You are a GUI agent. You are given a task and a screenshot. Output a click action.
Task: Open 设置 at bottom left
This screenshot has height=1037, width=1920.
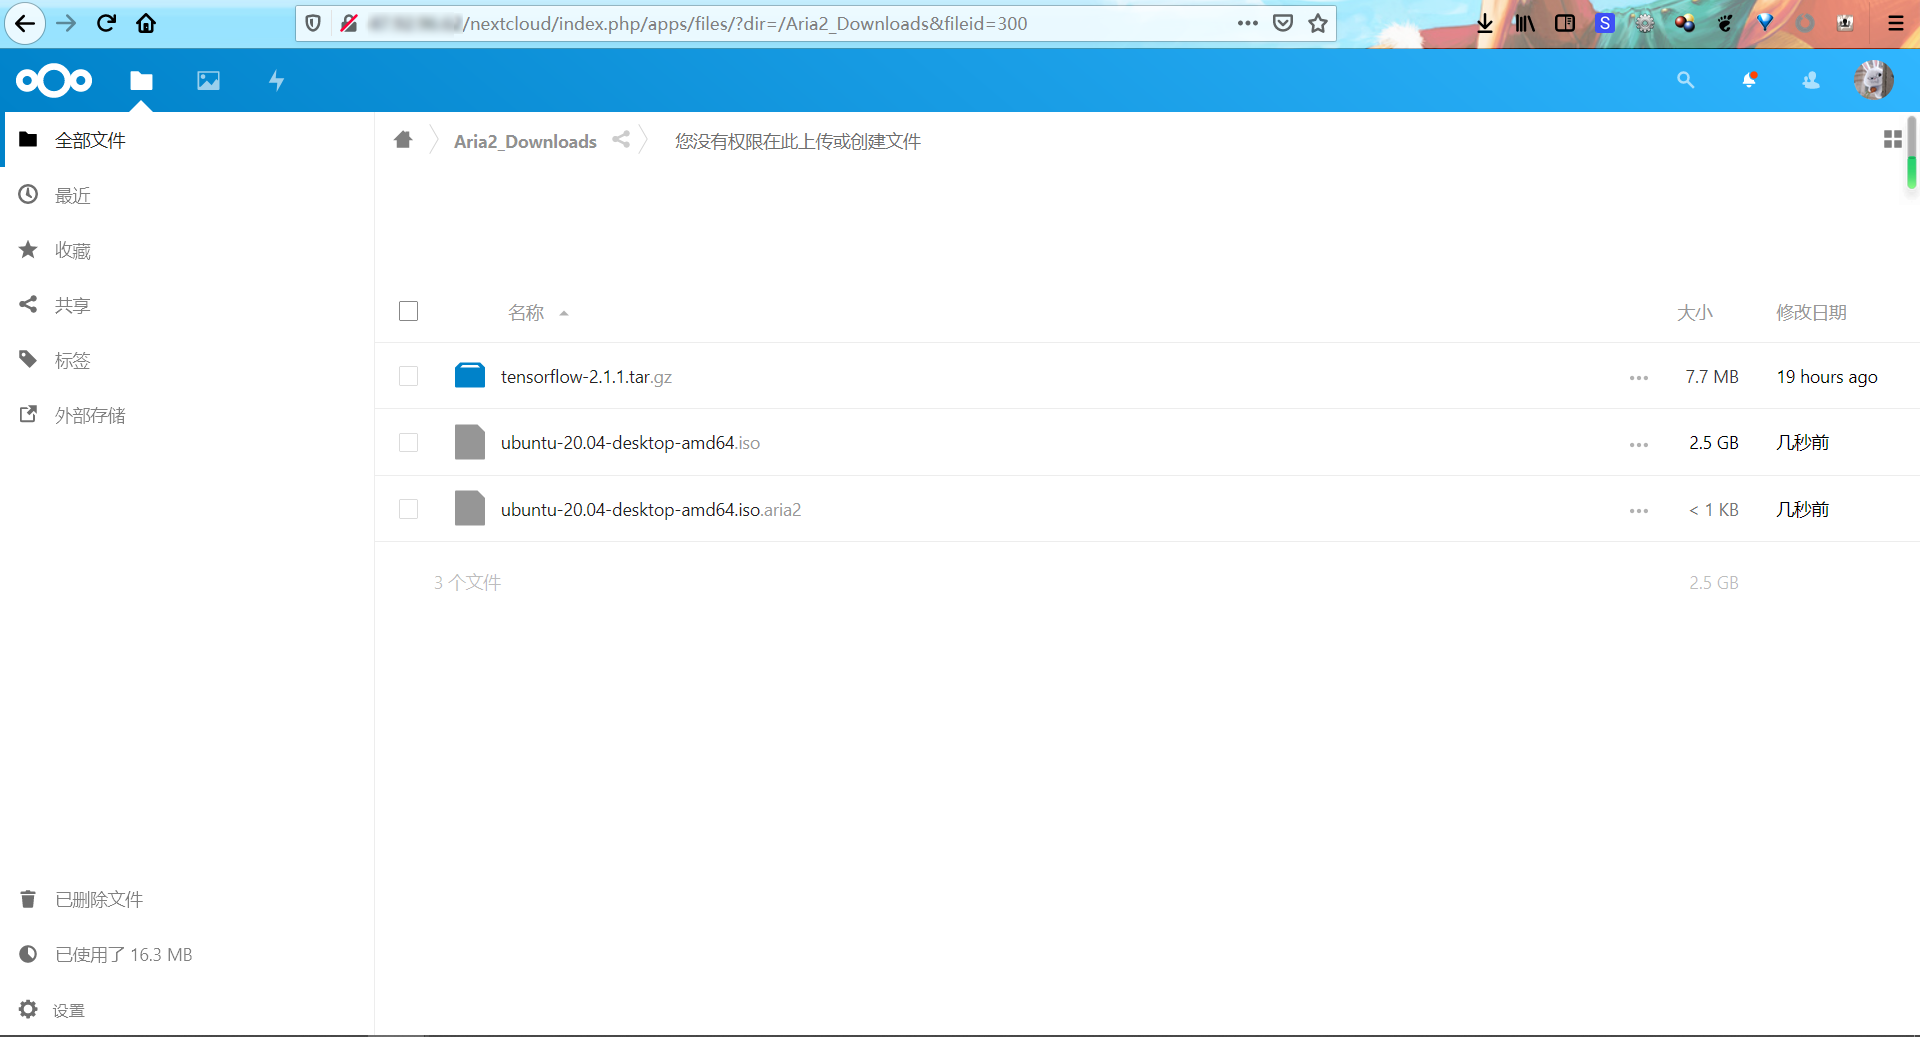pyautogui.click(x=68, y=1009)
